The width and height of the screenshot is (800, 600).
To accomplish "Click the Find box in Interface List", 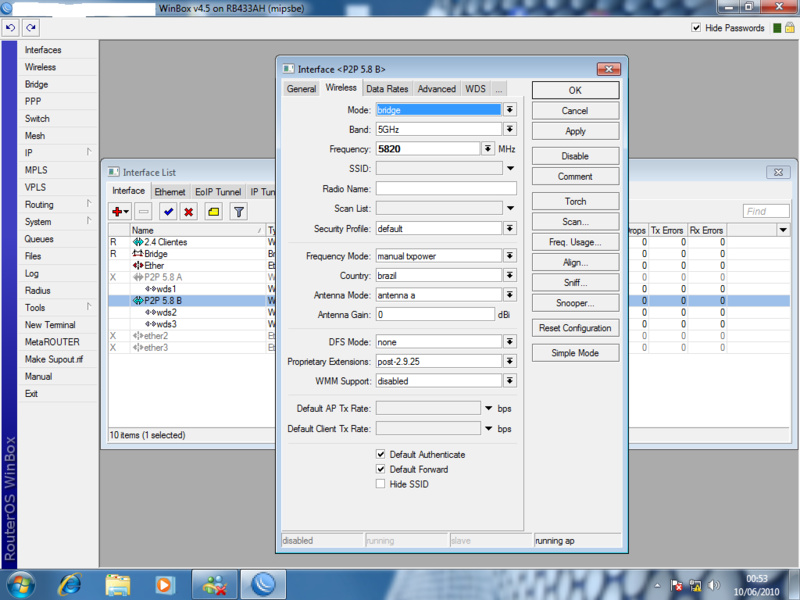I will (x=766, y=211).
